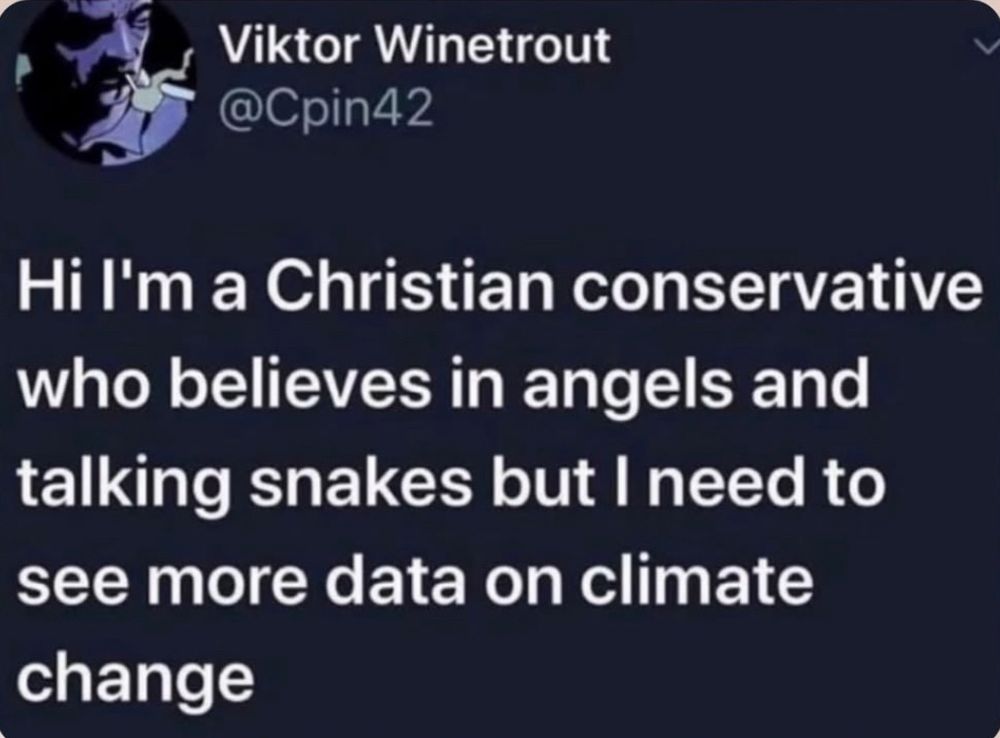Click the word "more" in the tweet
Screen dimensions: 1000x738
tap(274, 583)
